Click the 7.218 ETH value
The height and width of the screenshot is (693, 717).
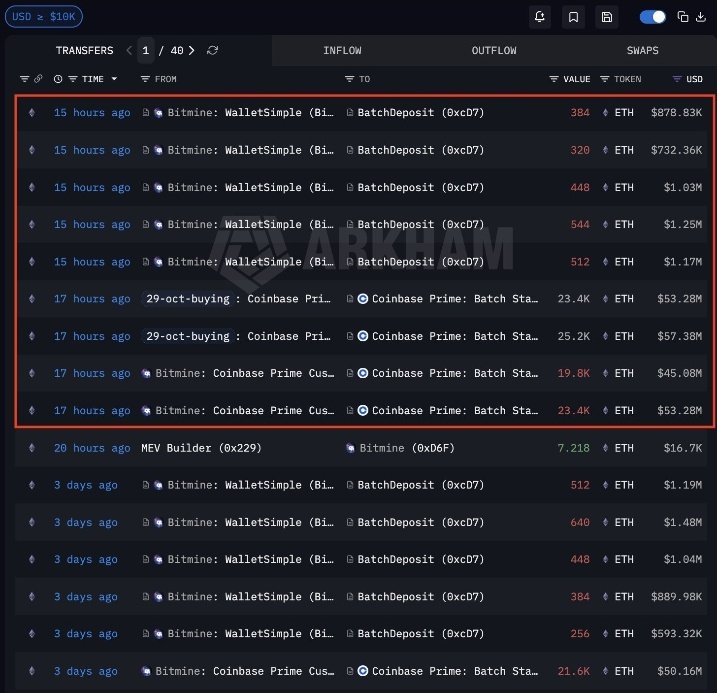(x=573, y=448)
